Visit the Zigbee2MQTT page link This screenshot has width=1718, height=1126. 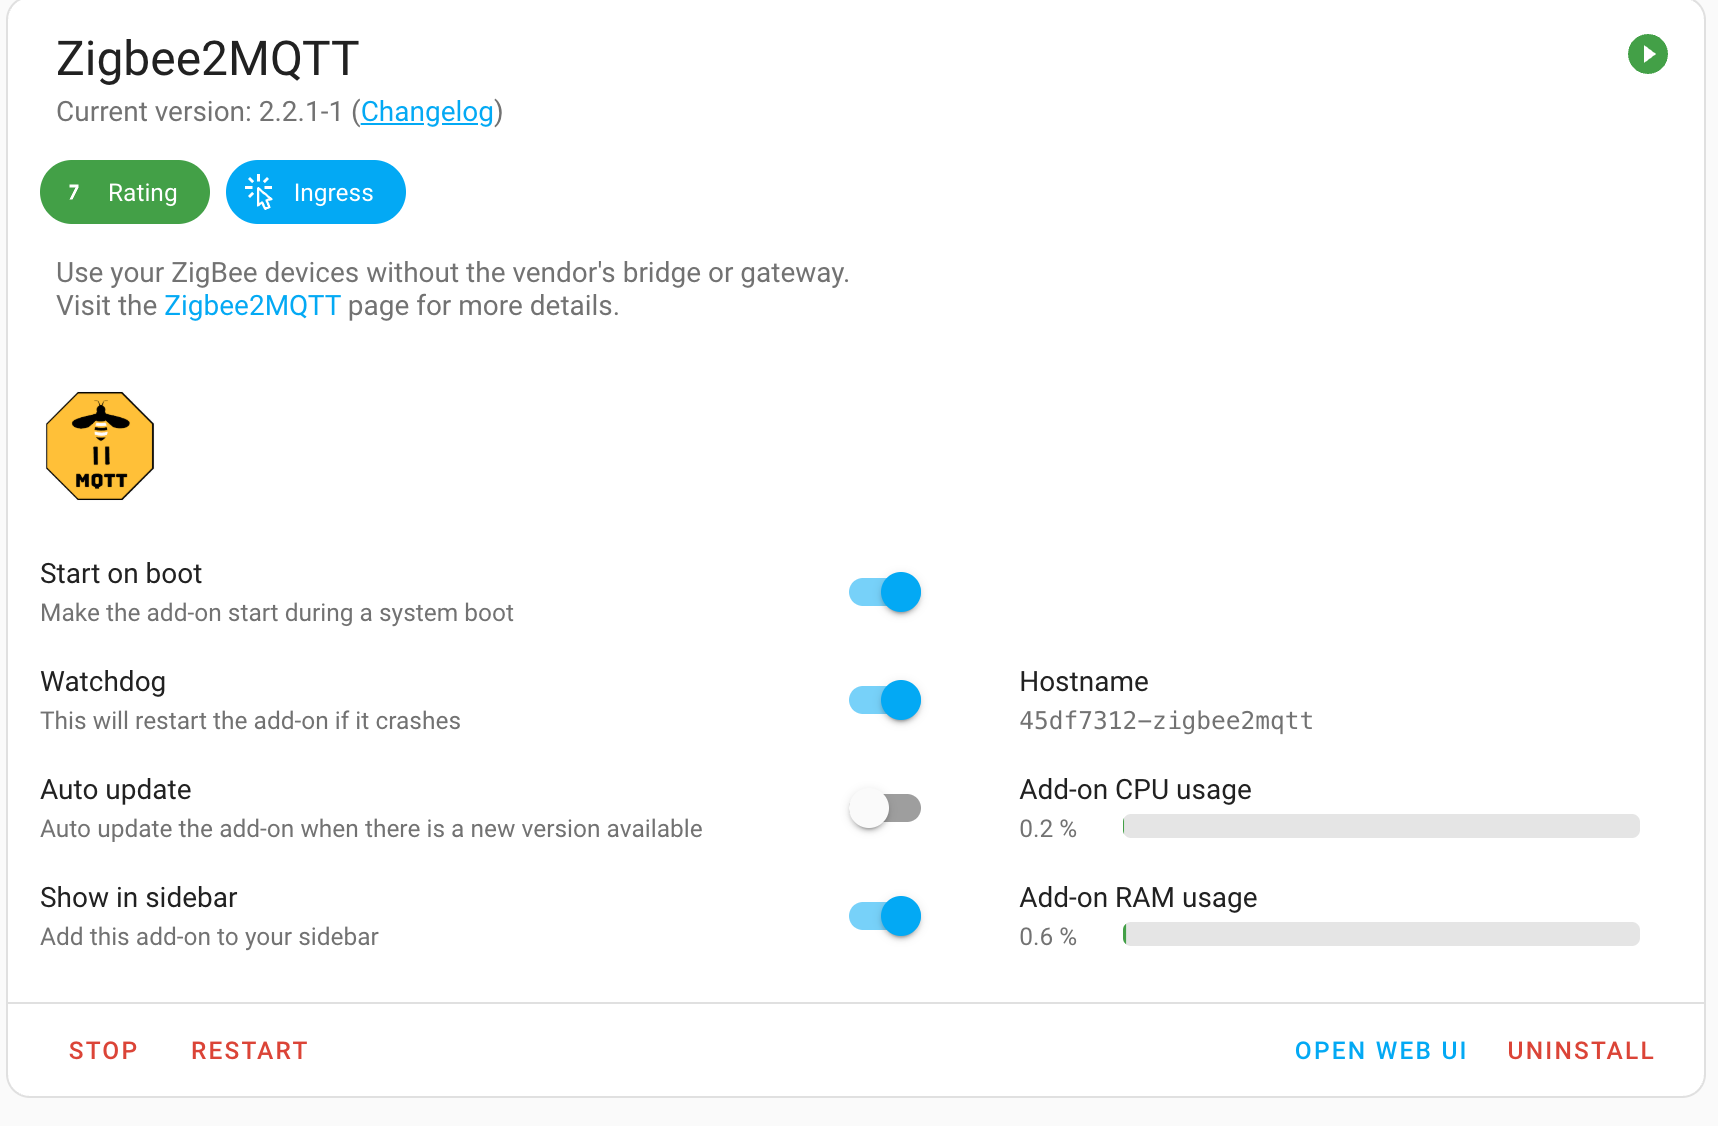tap(252, 306)
